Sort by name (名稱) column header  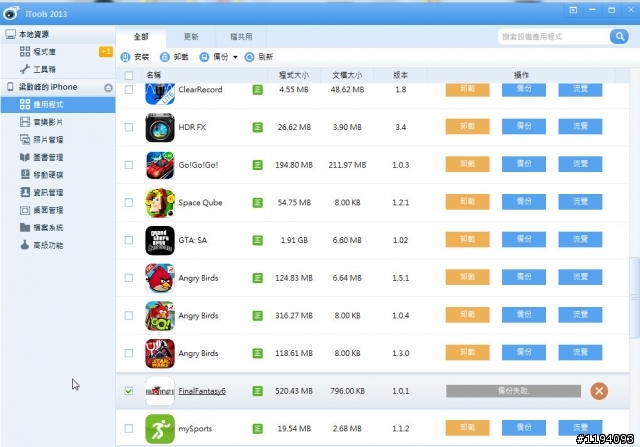(153, 76)
